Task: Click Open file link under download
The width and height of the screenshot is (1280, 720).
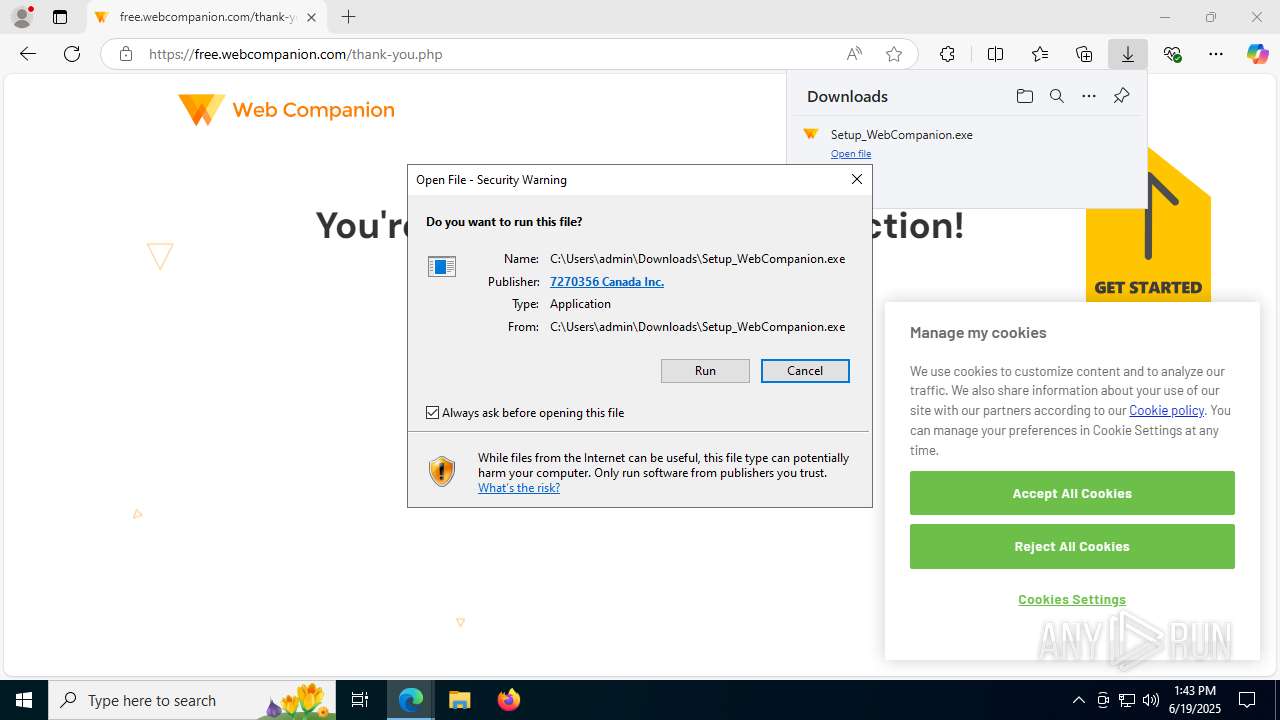Action: point(851,154)
